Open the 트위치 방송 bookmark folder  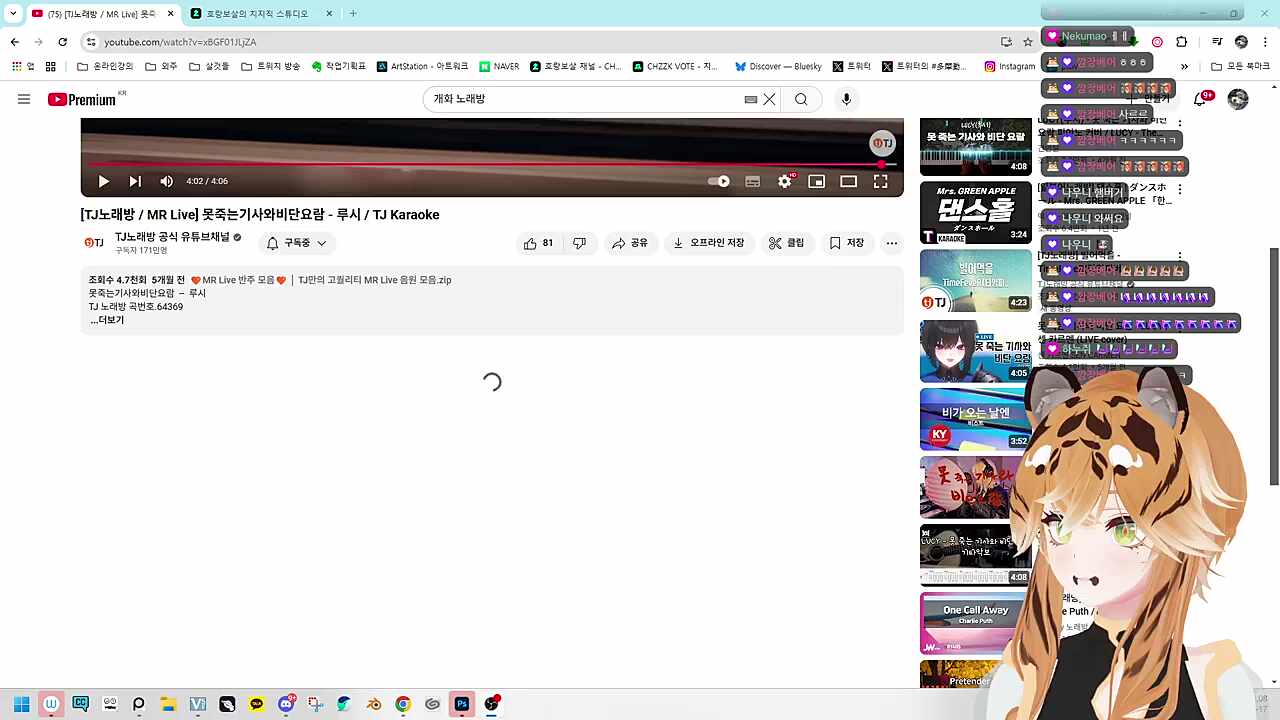[270, 67]
